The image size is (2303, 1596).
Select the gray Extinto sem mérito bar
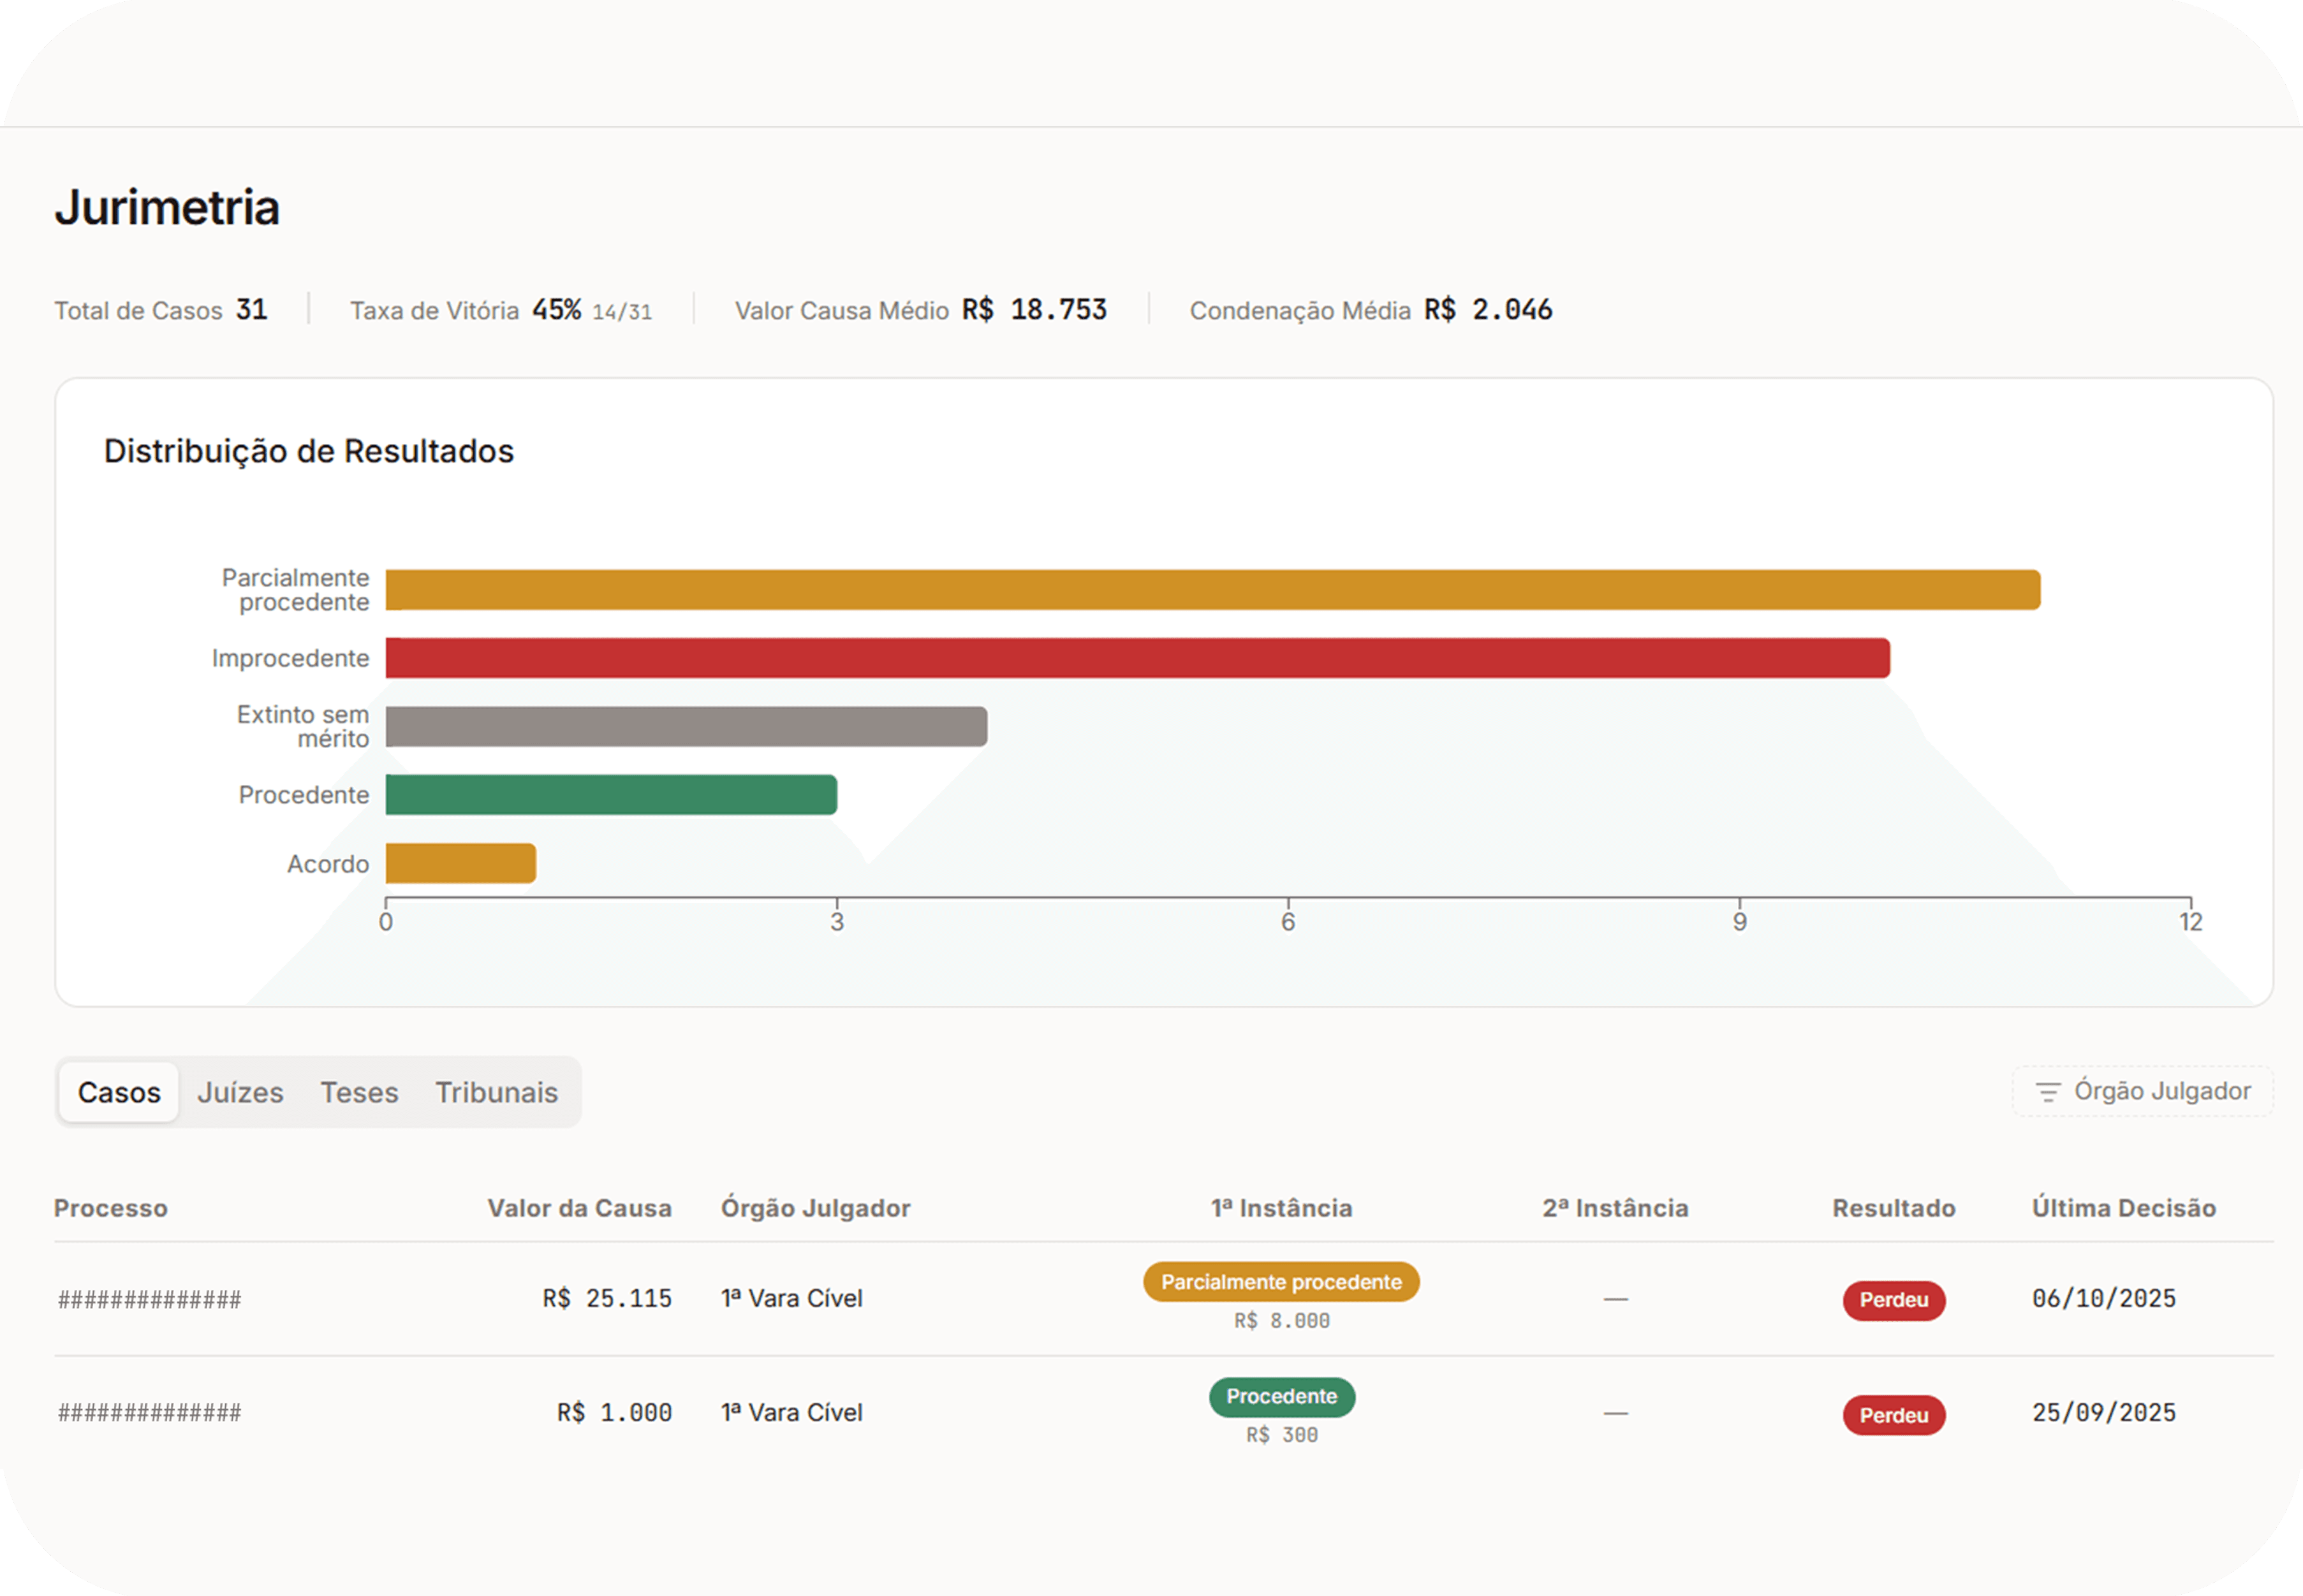click(x=686, y=727)
